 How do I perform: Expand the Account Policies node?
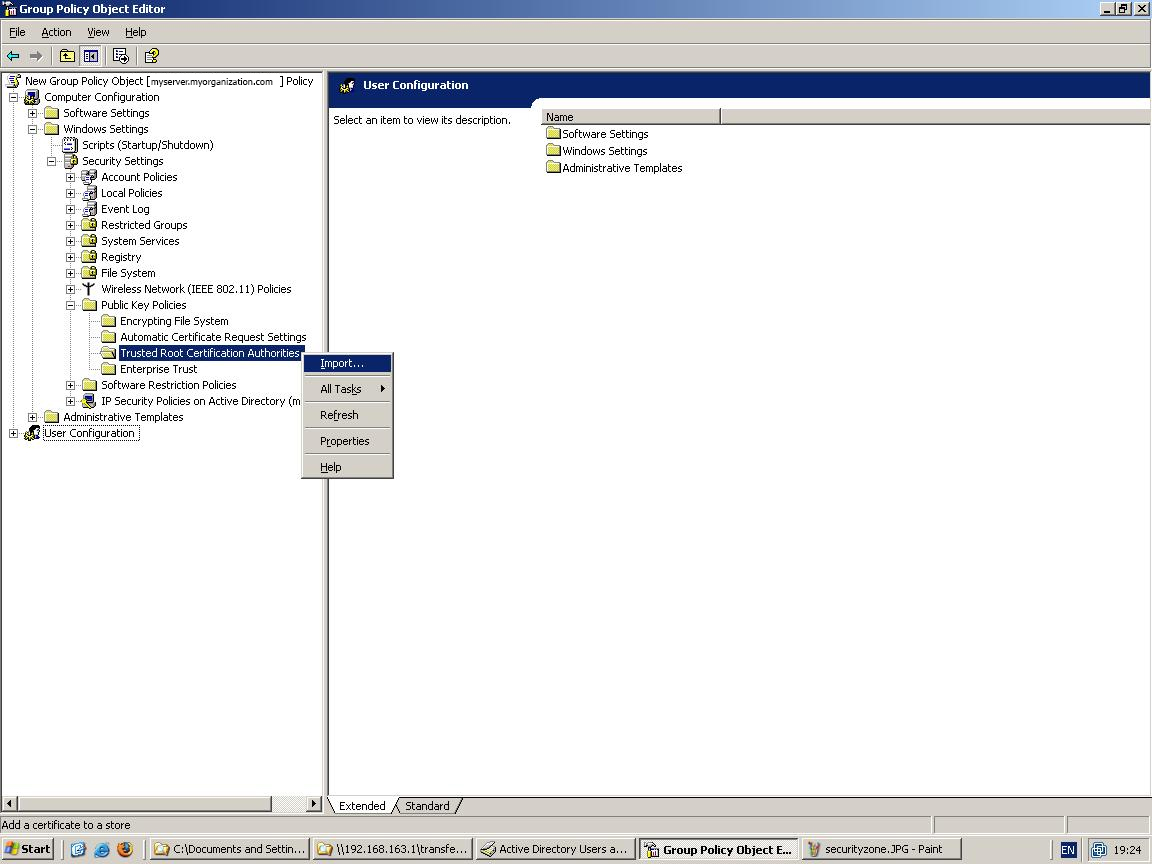(71, 177)
